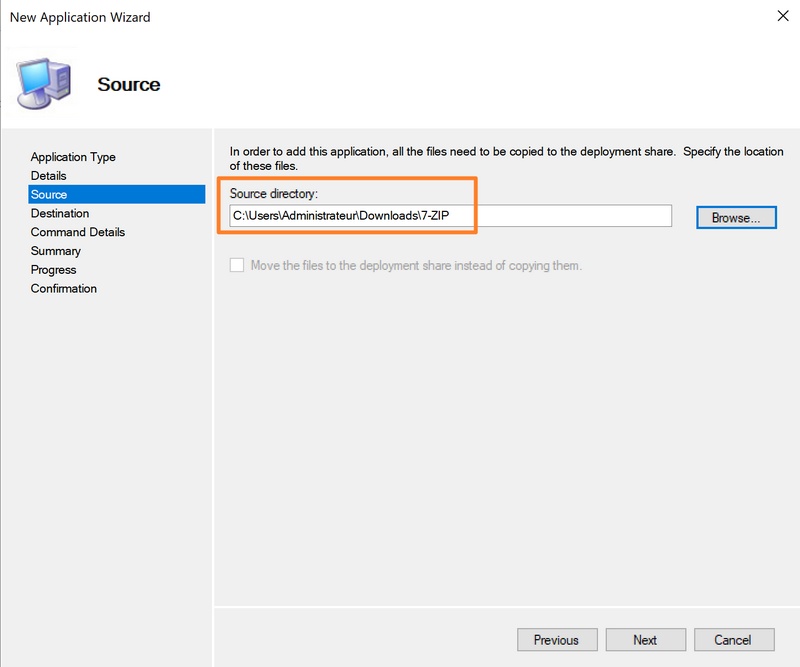800x667 pixels.
Task: Click inside the Source directory text field
Action: pos(450,216)
